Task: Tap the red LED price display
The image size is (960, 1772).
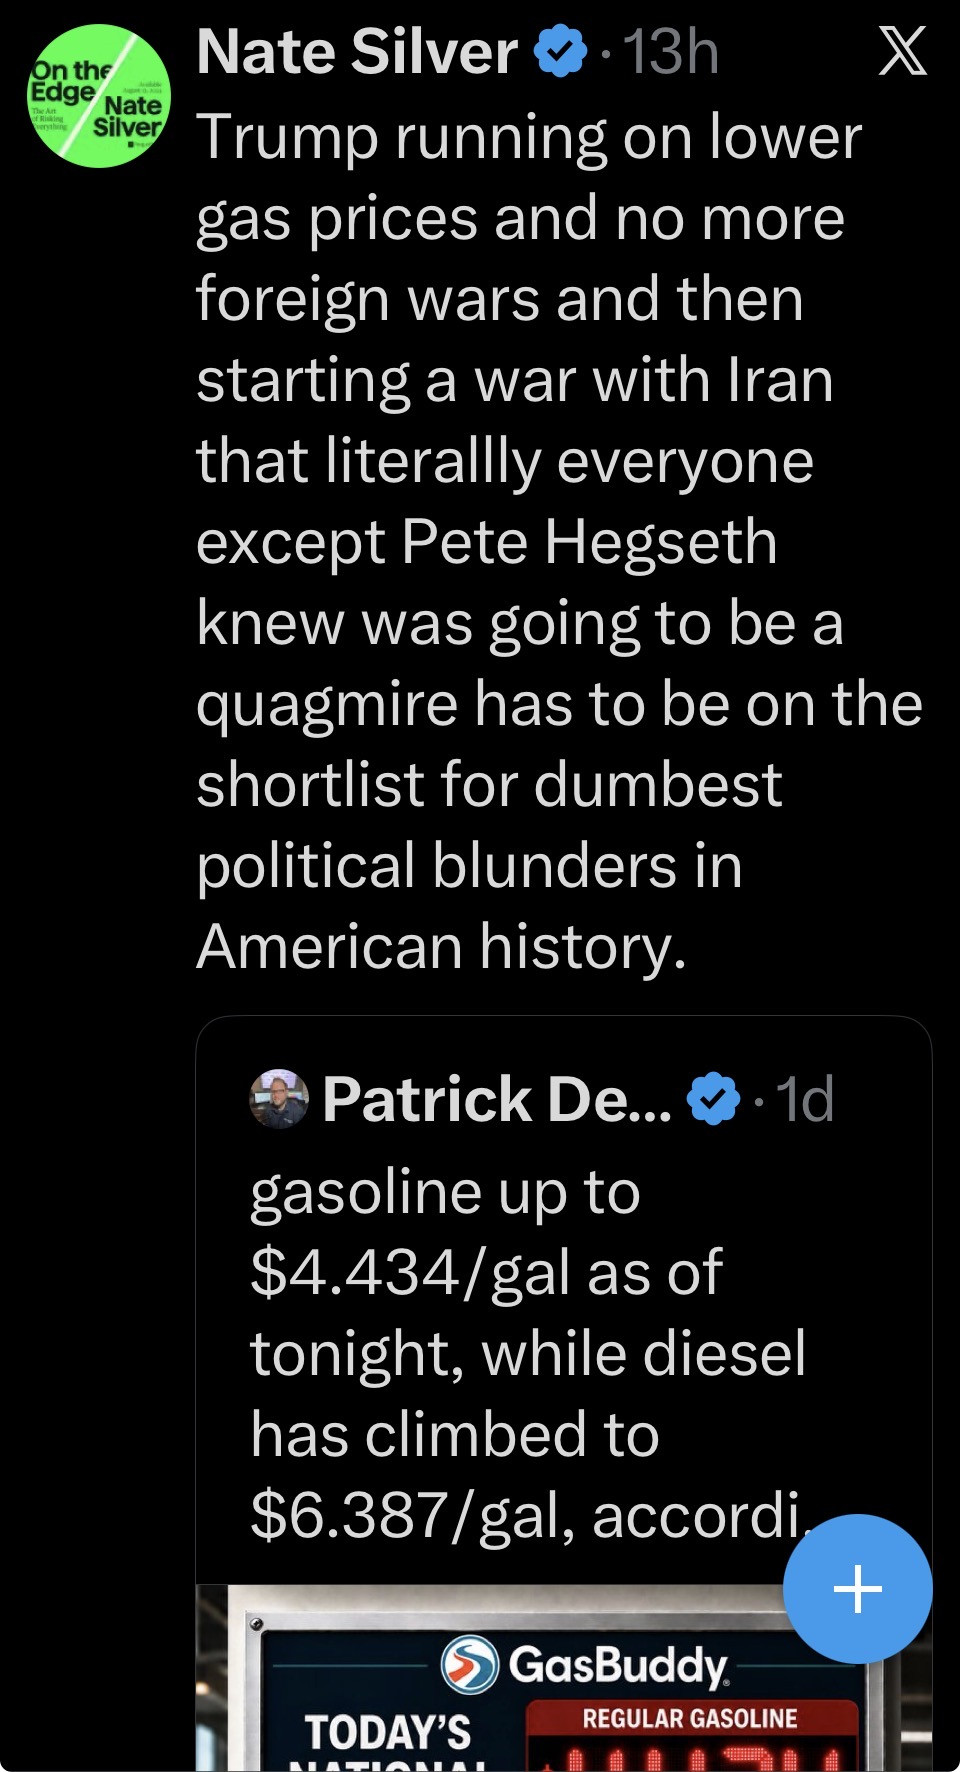Action: (693, 1755)
